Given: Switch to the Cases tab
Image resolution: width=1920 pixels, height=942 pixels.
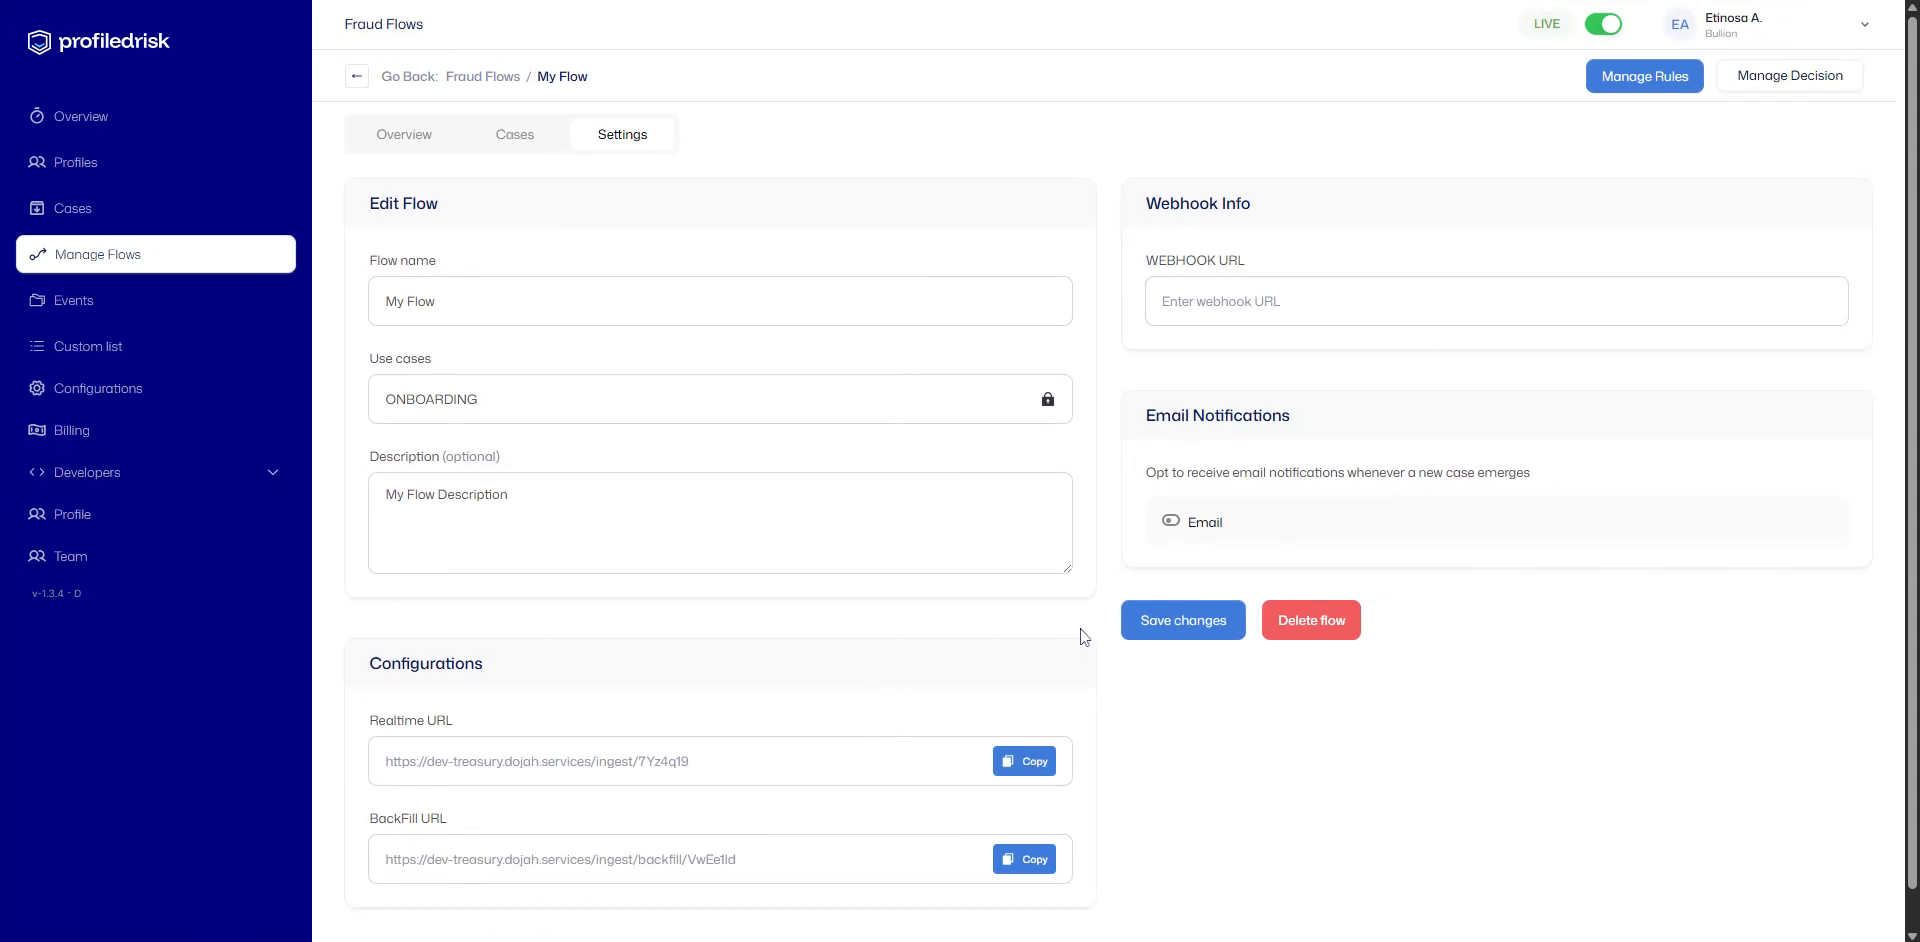Looking at the screenshot, I should pos(514,133).
